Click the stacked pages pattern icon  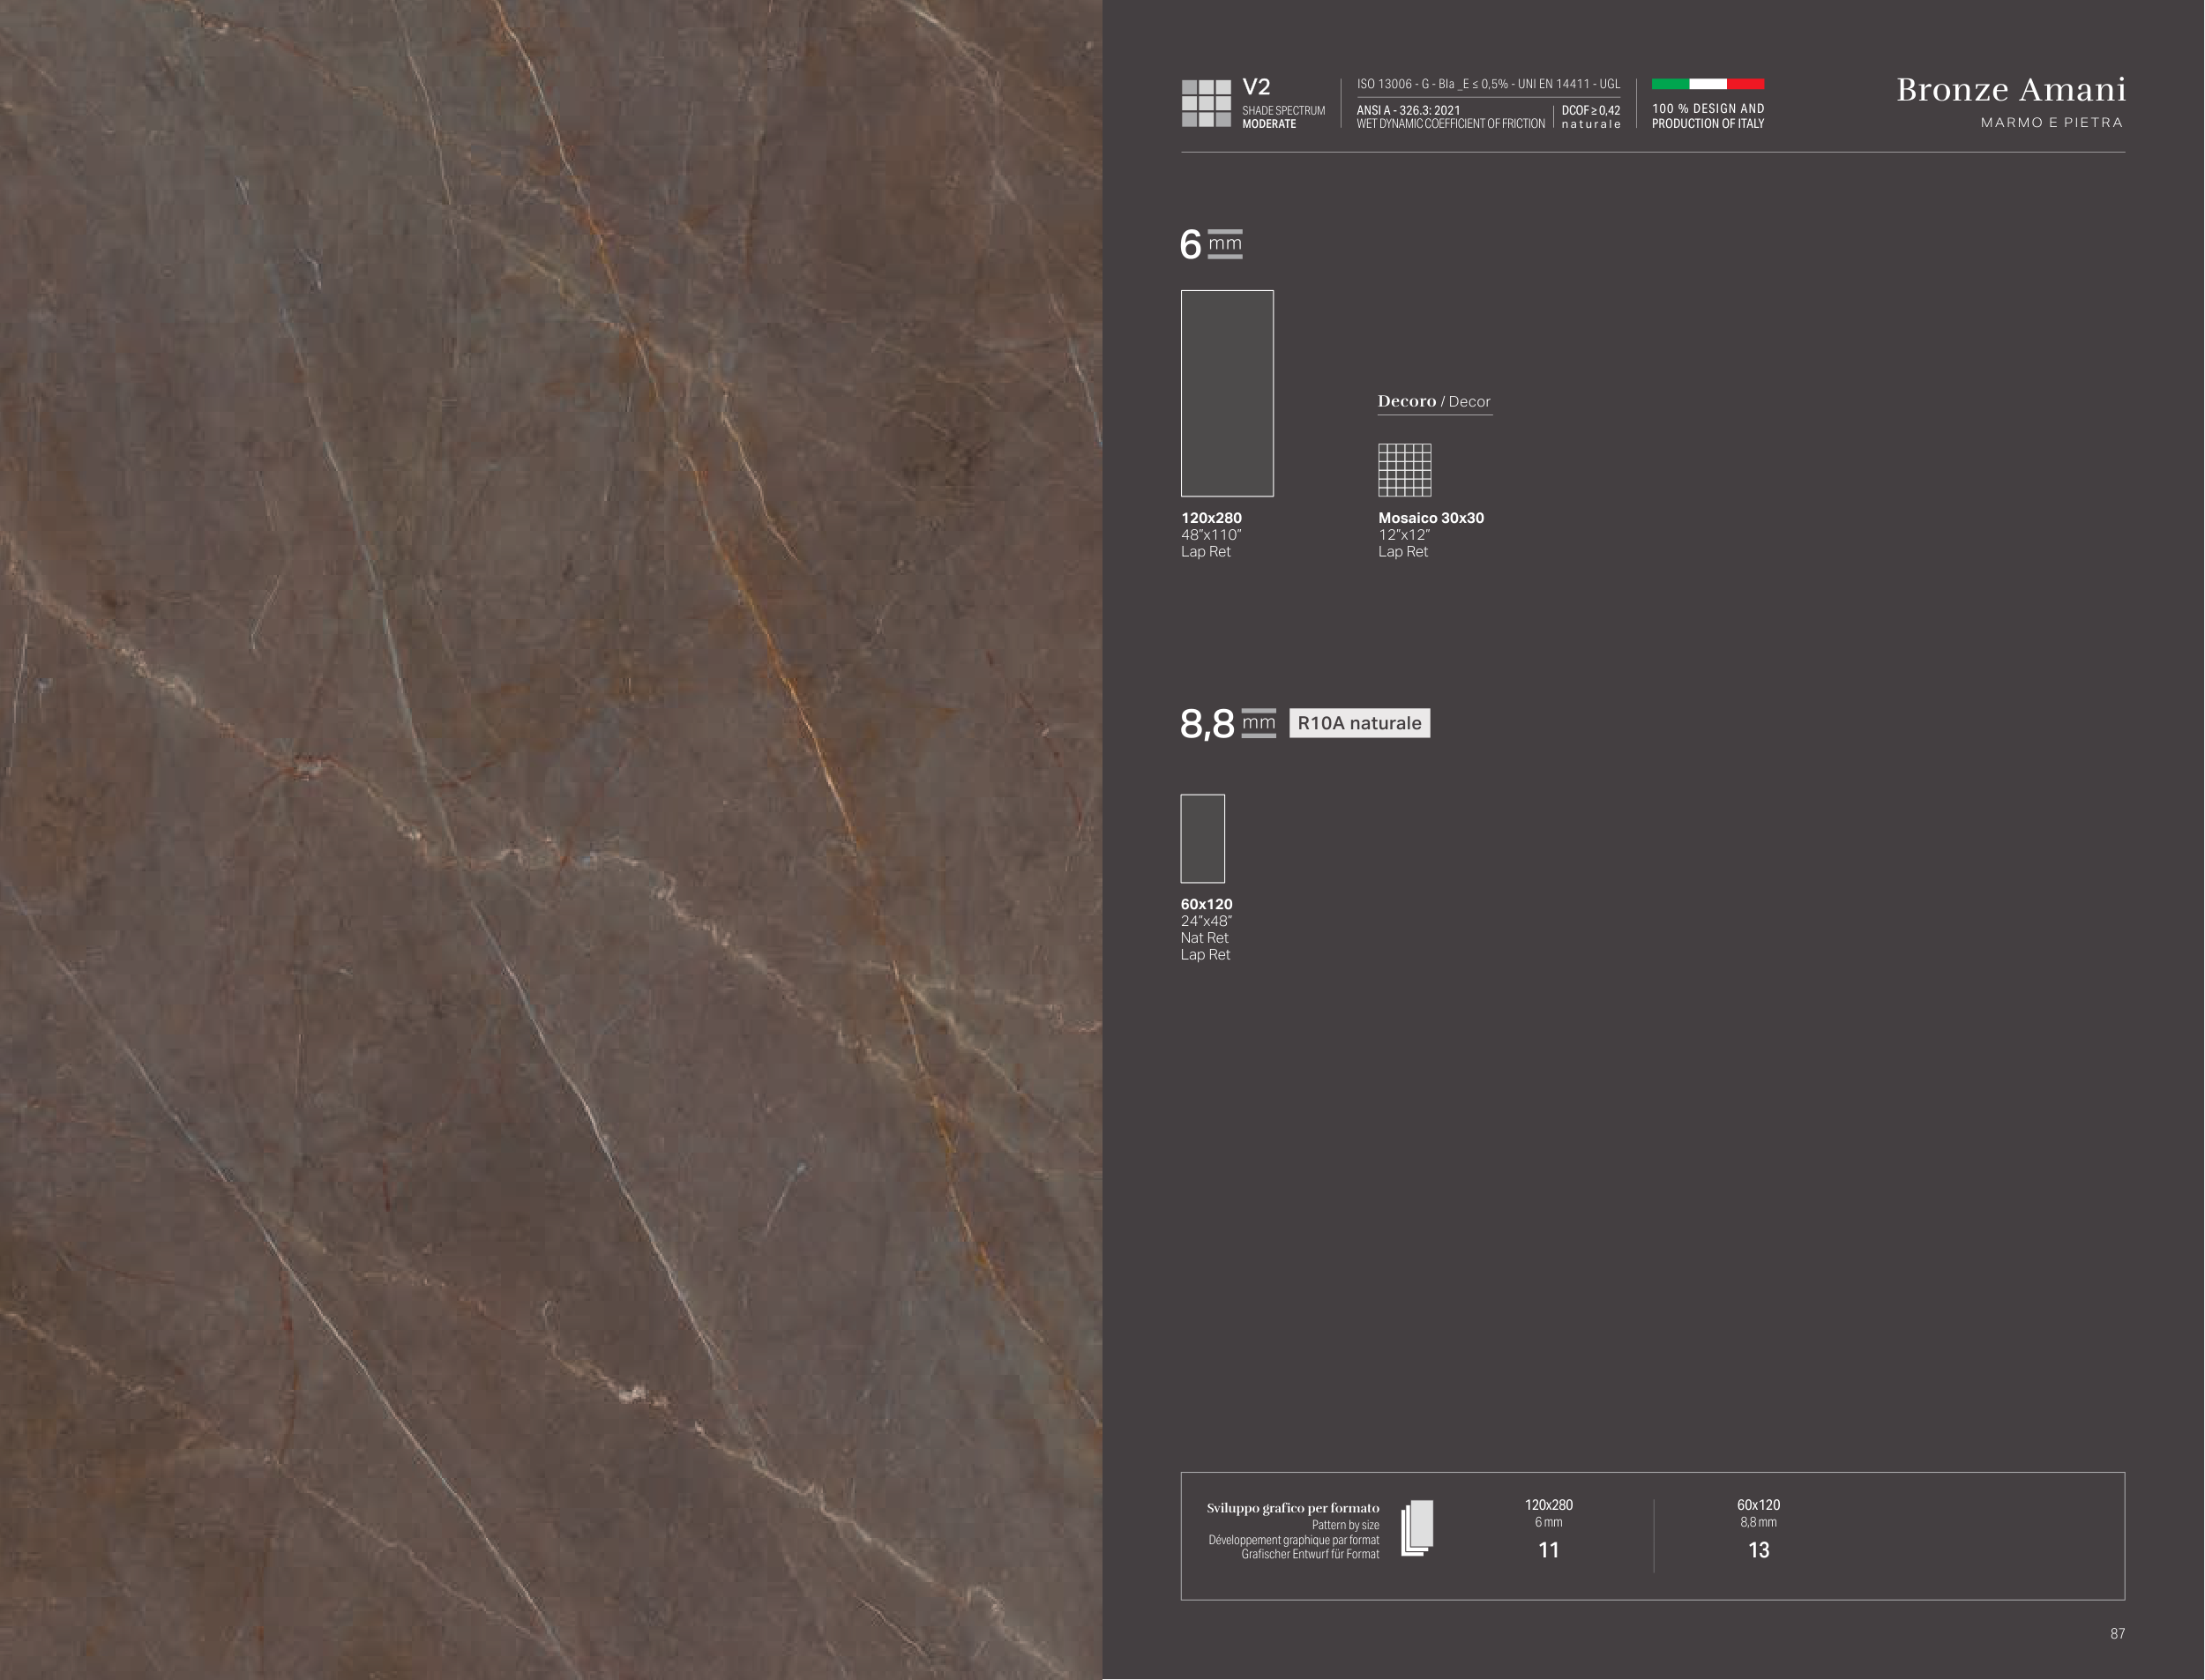pyautogui.click(x=1417, y=1528)
